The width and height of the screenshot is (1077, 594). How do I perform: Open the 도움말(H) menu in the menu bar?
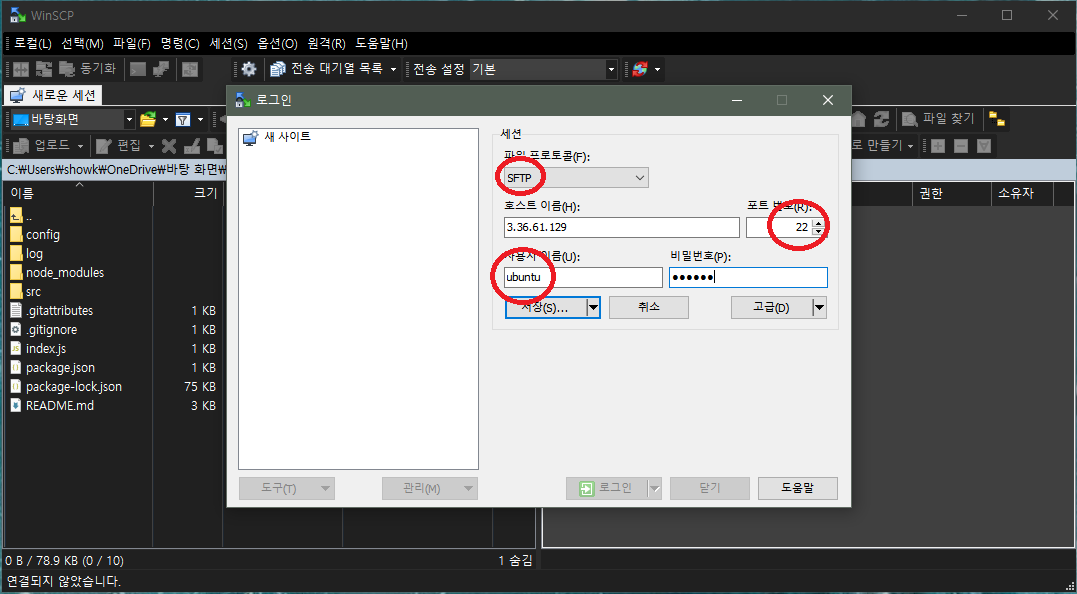coord(381,43)
